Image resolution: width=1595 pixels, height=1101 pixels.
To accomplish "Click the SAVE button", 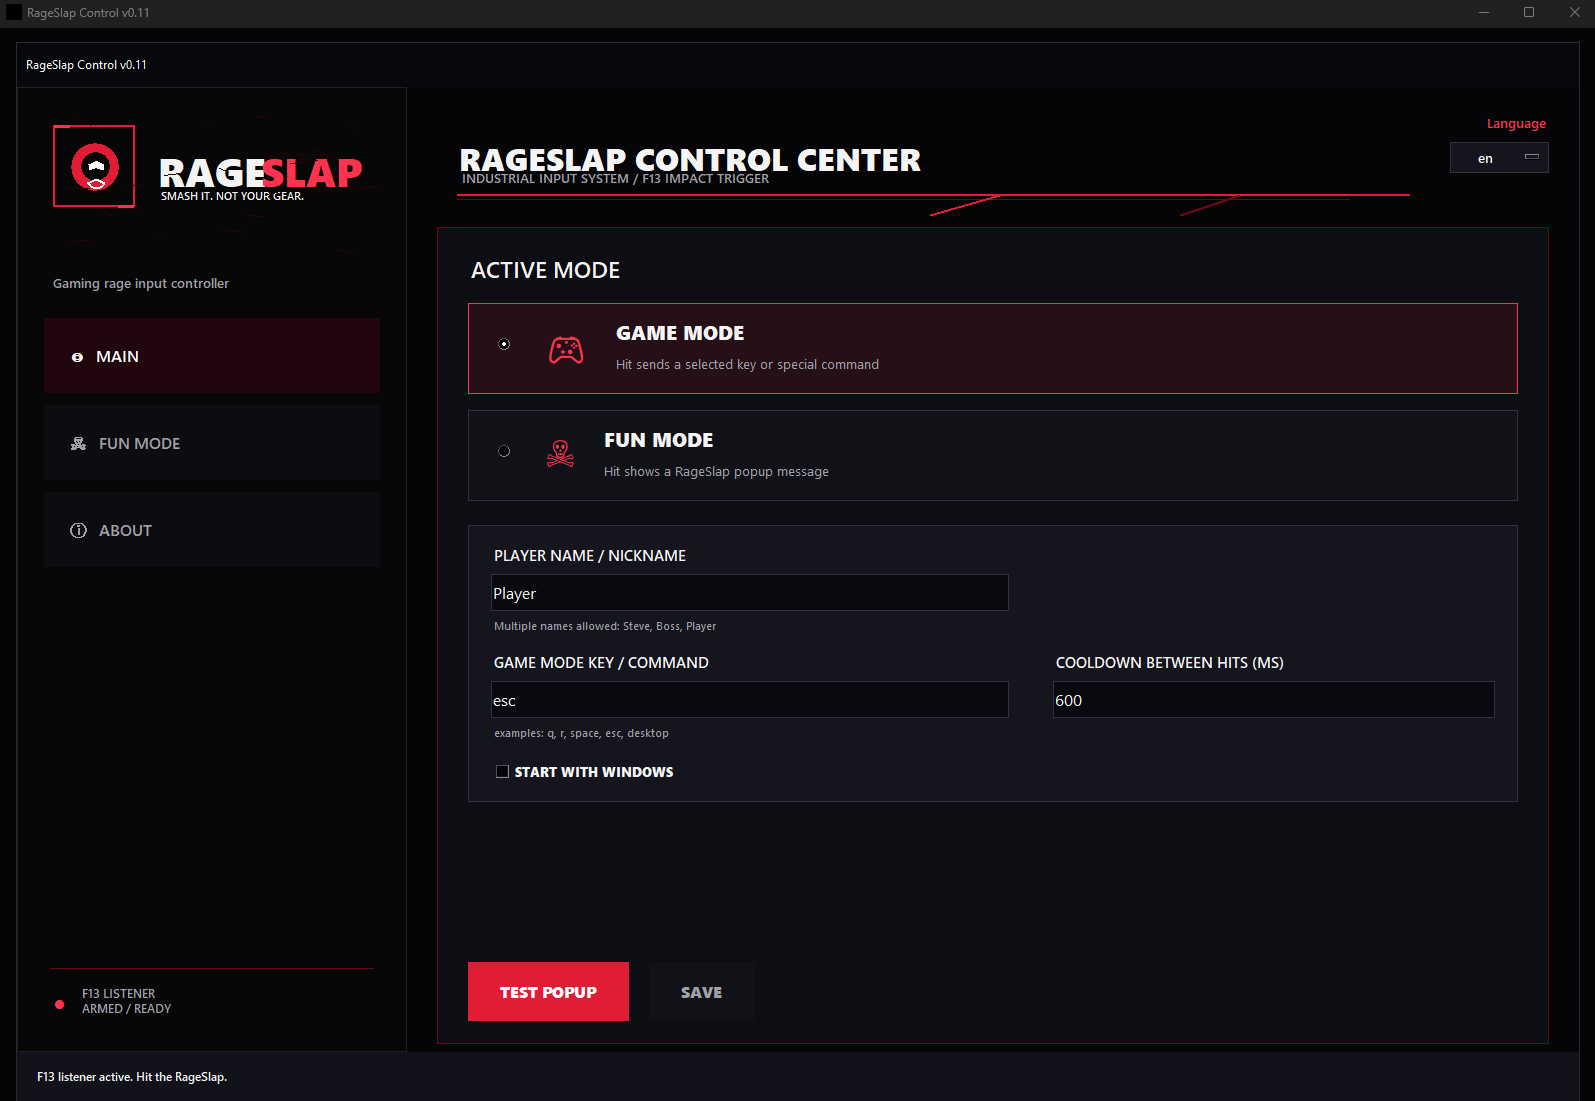I will tap(701, 992).
